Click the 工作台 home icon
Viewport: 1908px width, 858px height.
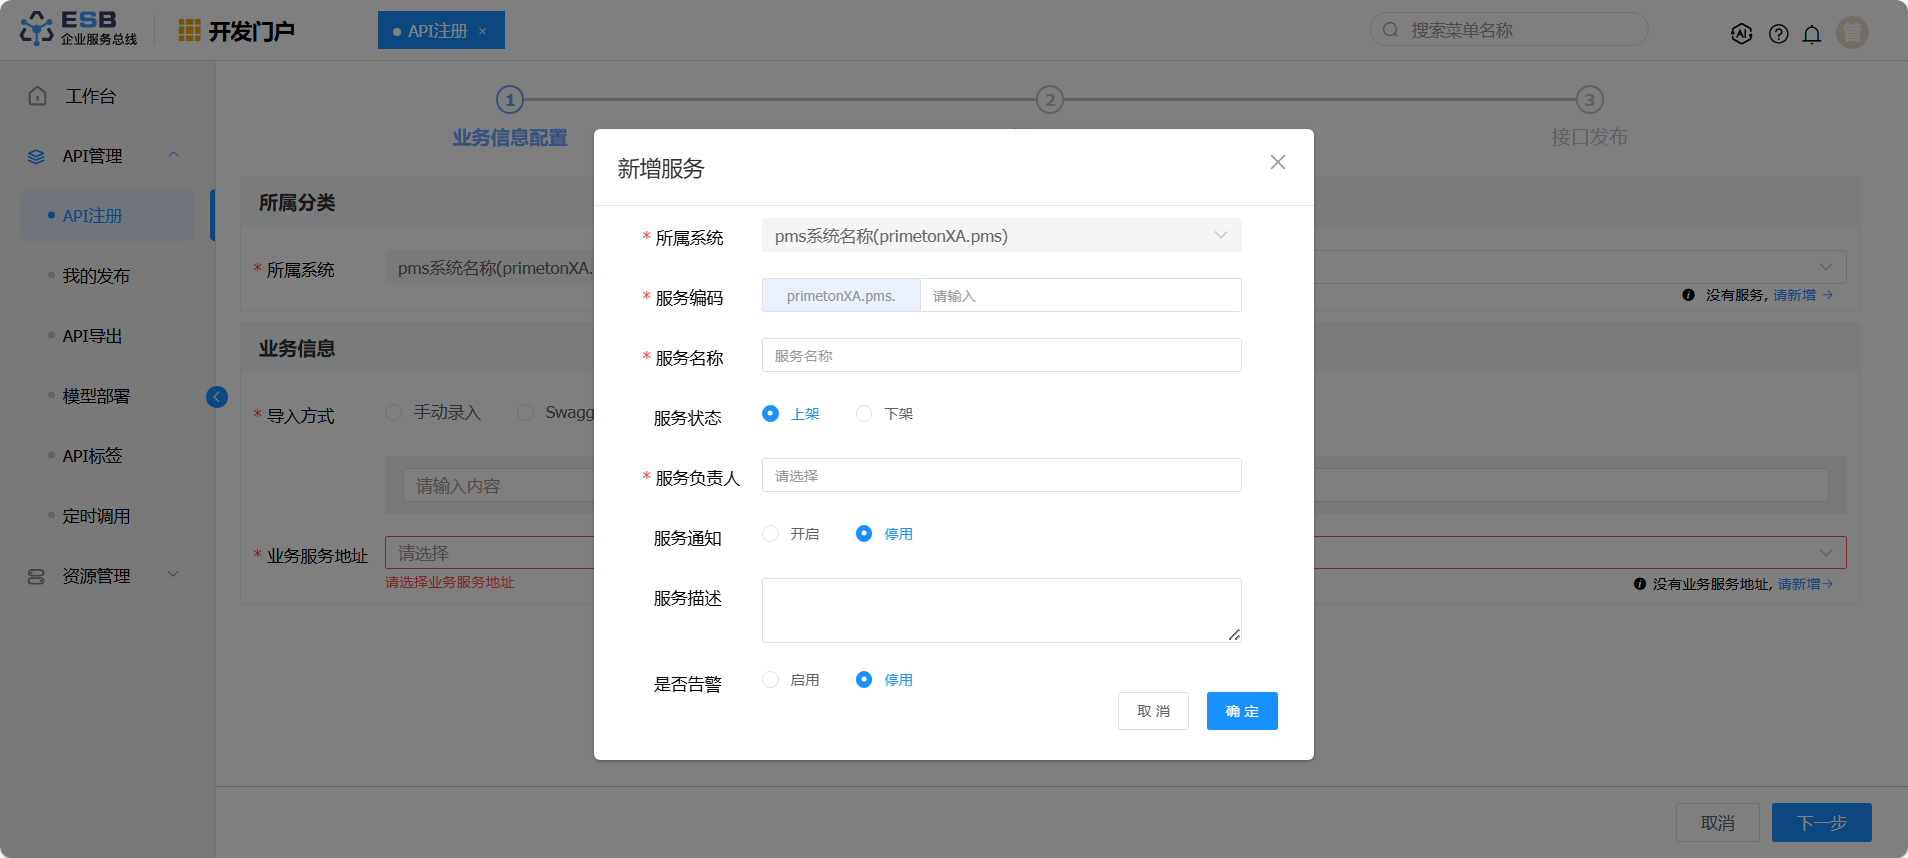point(38,96)
